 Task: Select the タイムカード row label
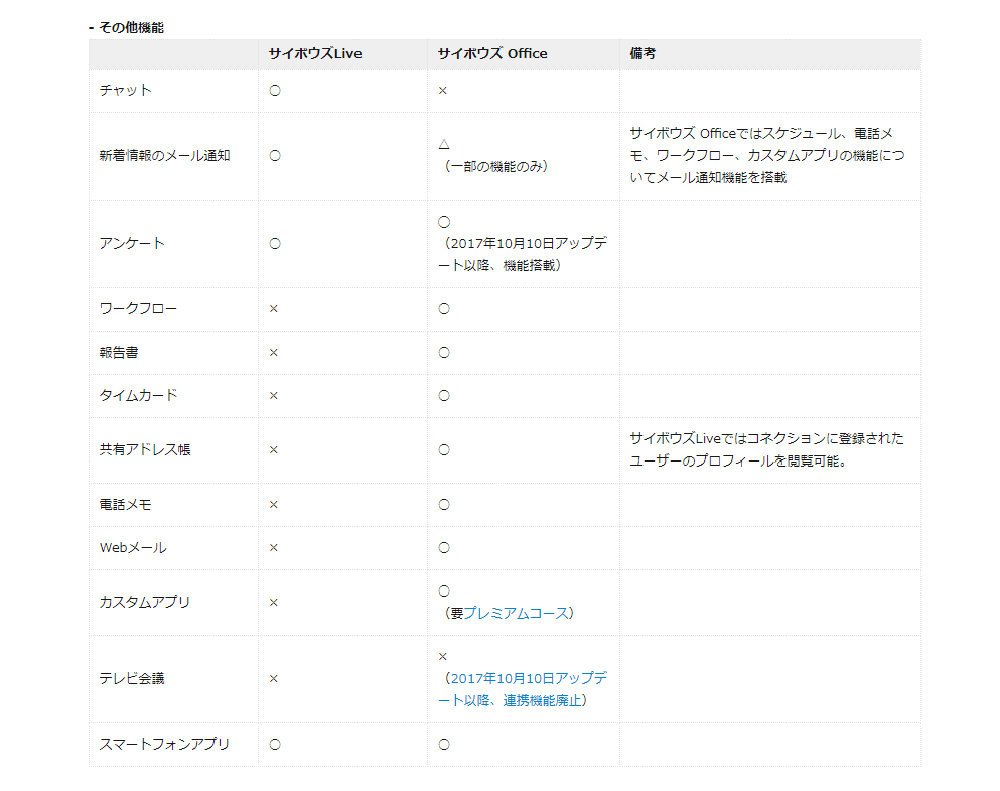pos(138,396)
